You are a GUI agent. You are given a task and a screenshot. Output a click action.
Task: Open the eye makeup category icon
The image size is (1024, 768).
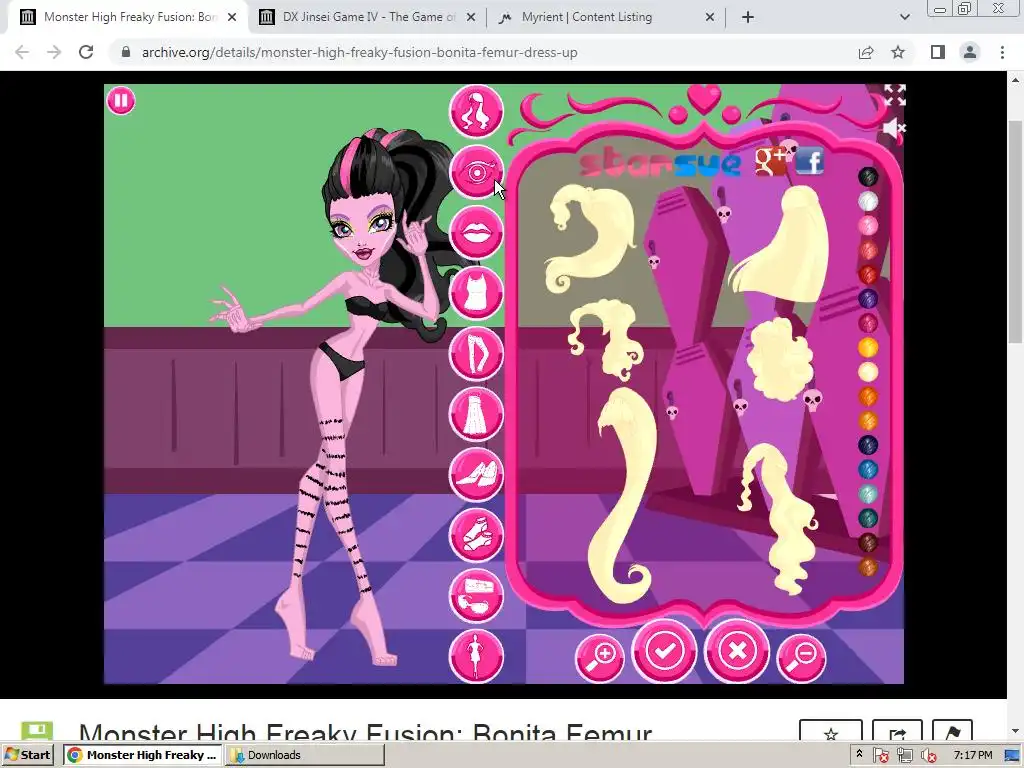[x=476, y=172]
